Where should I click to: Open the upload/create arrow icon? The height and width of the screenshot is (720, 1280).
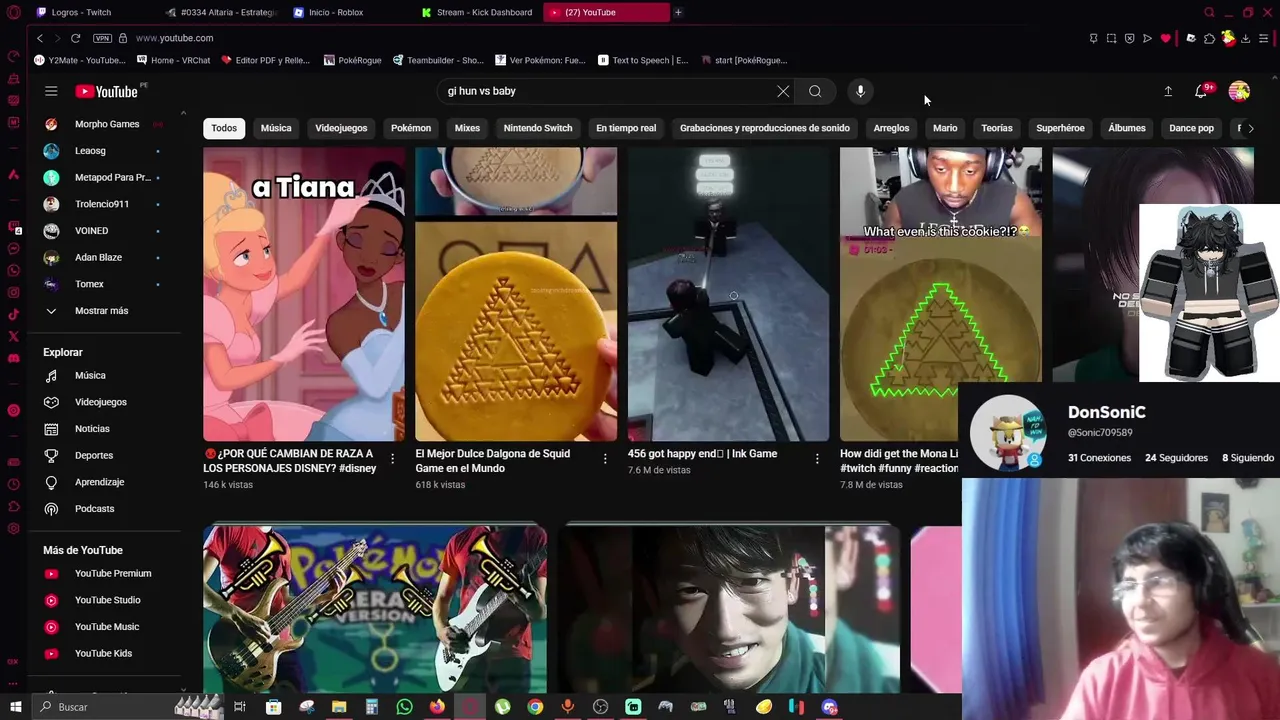click(x=1168, y=91)
